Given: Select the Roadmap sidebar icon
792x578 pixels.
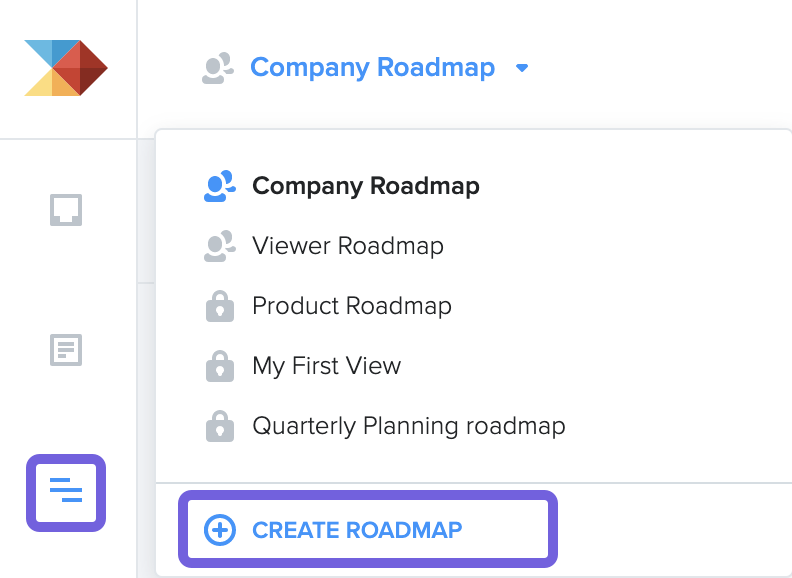Looking at the screenshot, I should [66, 493].
